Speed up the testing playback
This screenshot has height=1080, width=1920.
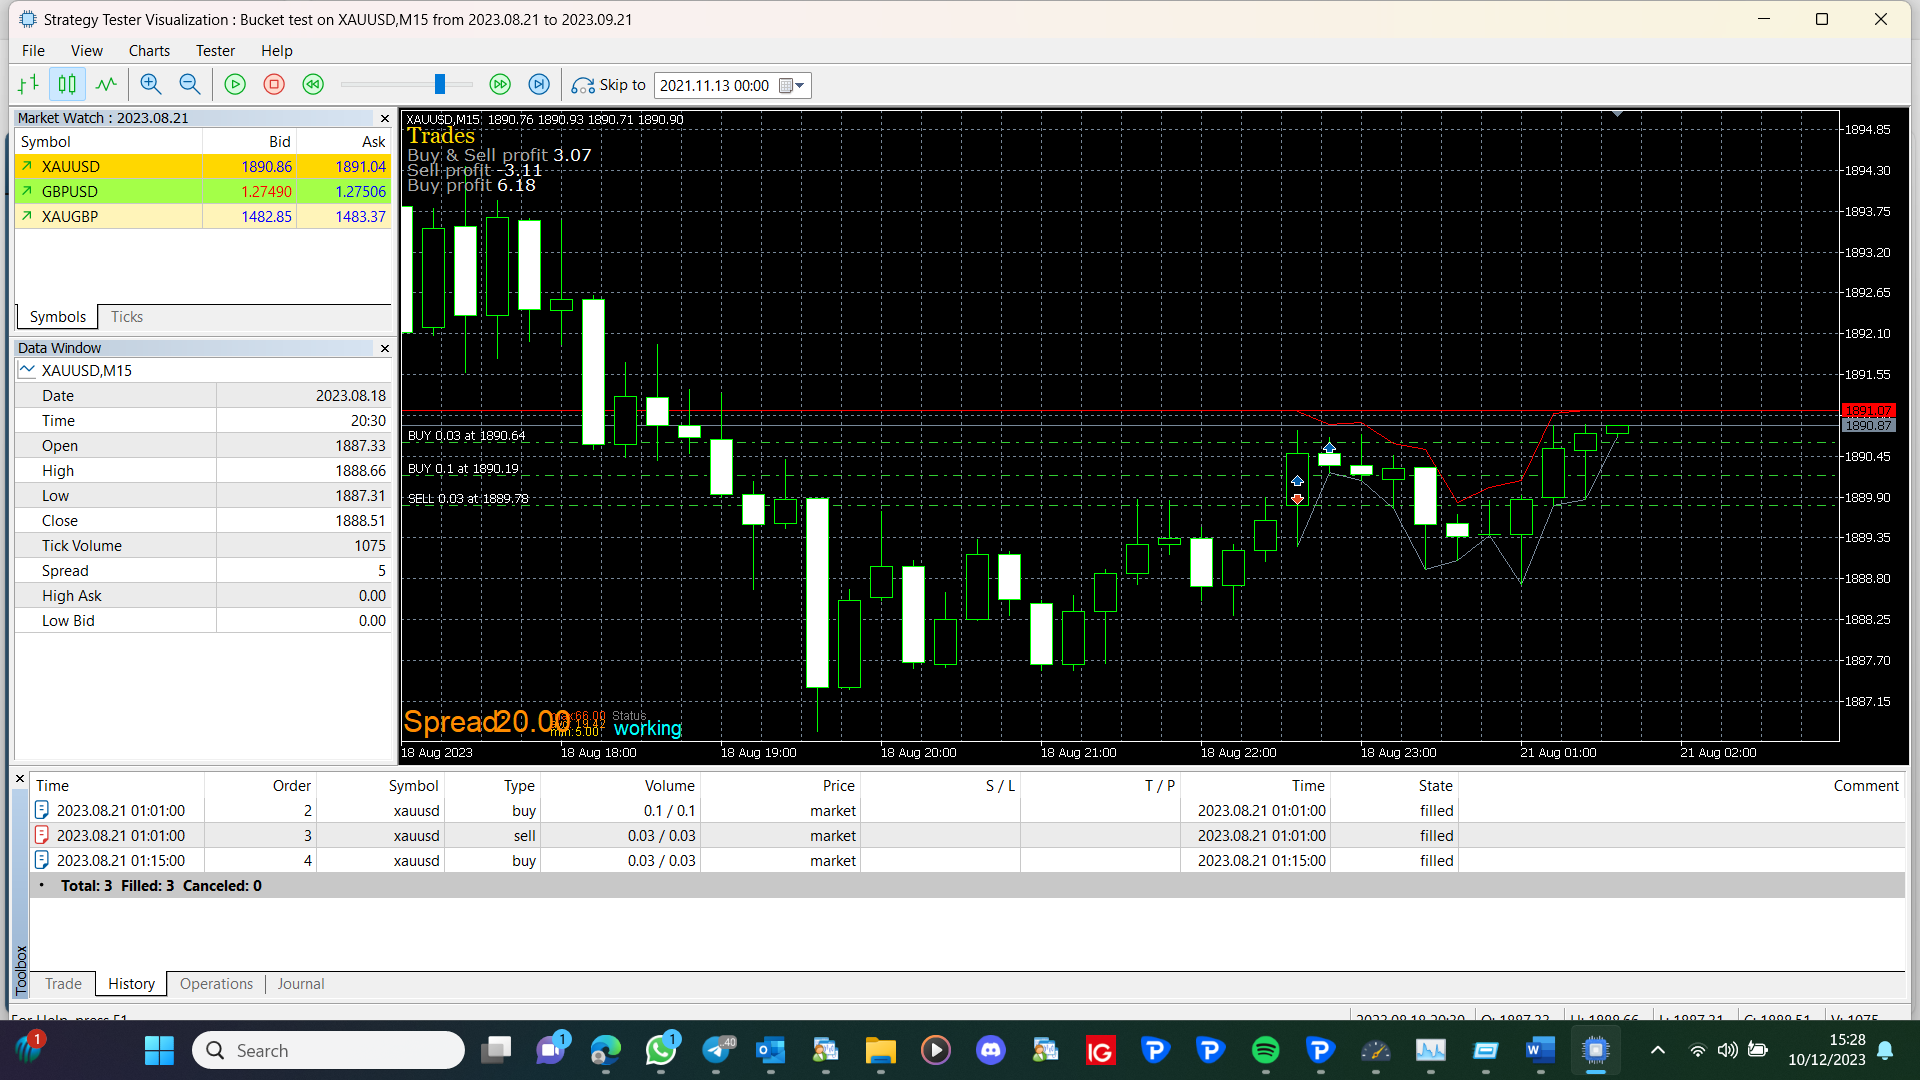[x=500, y=85]
